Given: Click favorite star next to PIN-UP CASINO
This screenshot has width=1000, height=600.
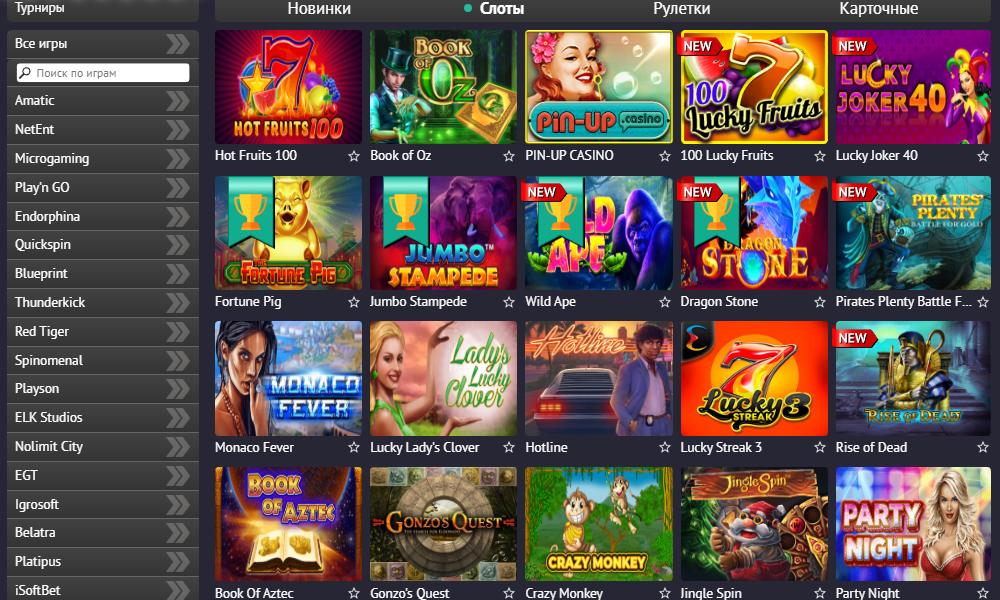Looking at the screenshot, I should pyautogui.click(x=665, y=156).
